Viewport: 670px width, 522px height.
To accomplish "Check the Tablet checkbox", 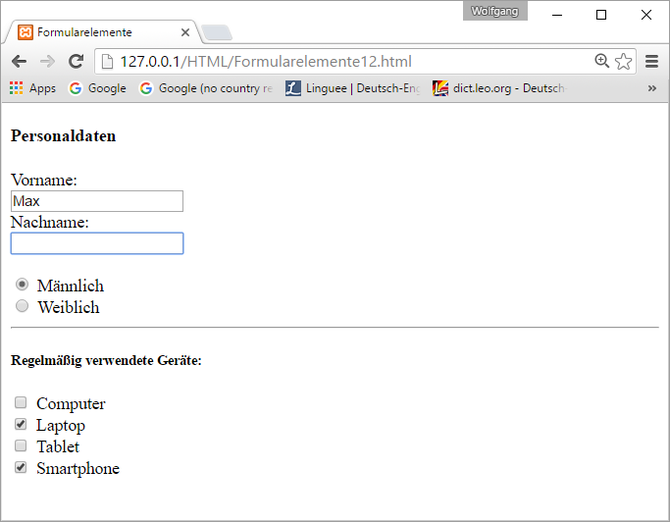I will [21, 446].
